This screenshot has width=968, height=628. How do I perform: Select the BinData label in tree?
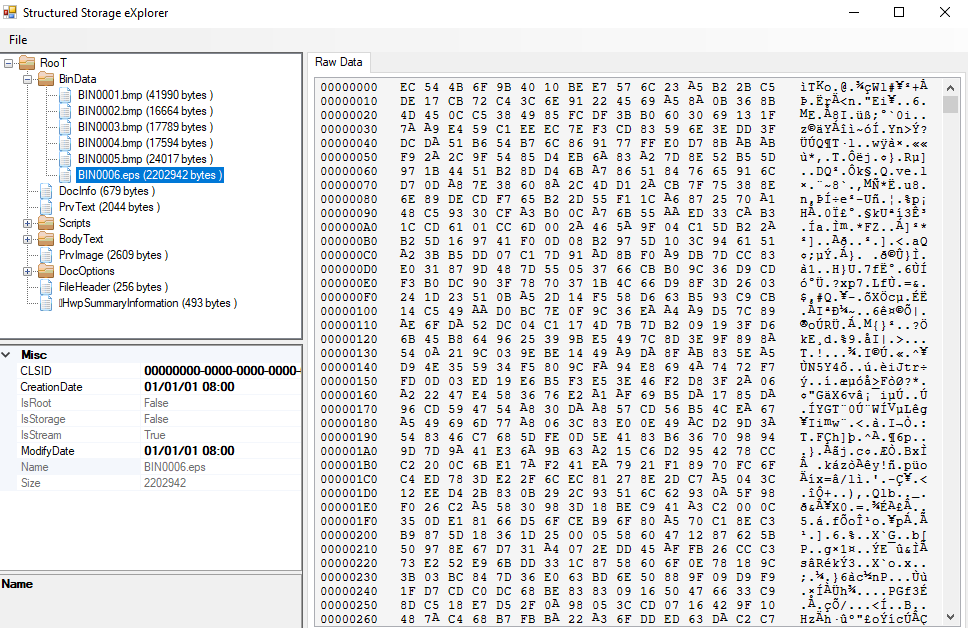pyautogui.click(x=77, y=79)
